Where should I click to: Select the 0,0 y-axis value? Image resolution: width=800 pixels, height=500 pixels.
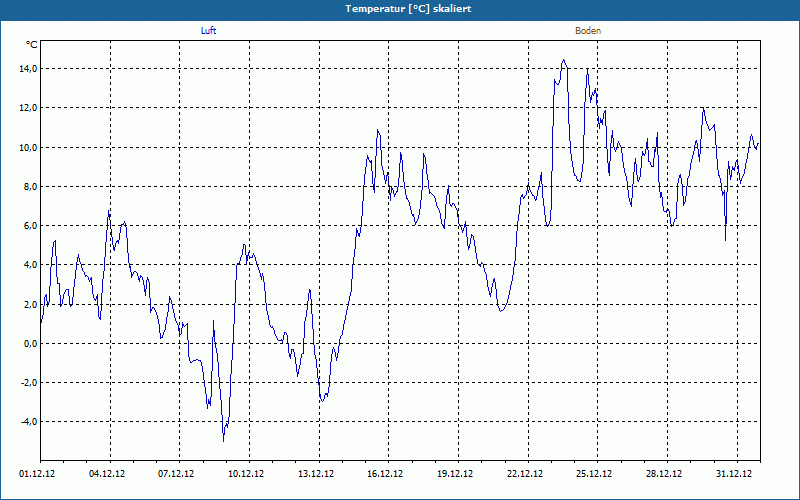(x=30, y=343)
